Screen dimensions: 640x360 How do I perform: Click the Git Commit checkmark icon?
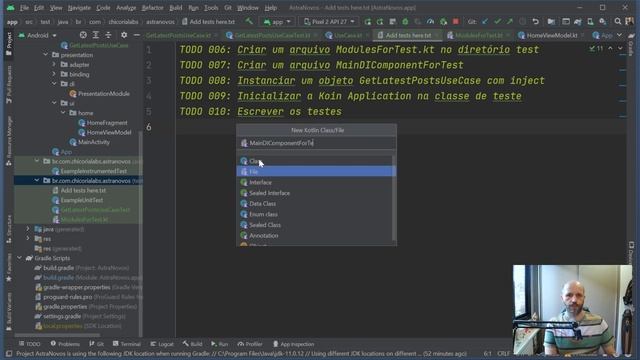tap(497, 22)
